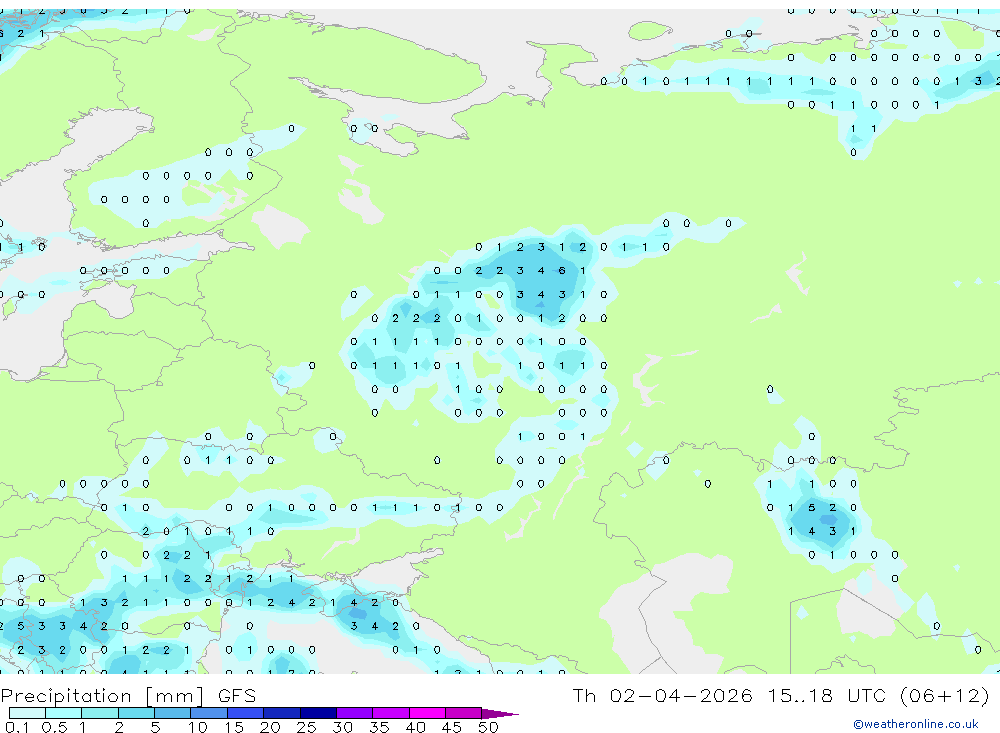The height and width of the screenshot is (733, 1000).
Task: Click the 1–2 mm legend color swatch
Action: pos(99,713)
